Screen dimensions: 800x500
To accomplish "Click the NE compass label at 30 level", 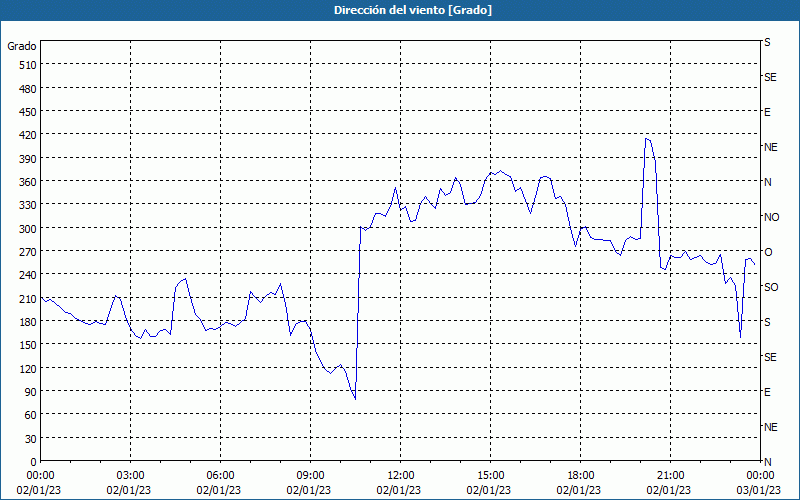I will 771,427.
